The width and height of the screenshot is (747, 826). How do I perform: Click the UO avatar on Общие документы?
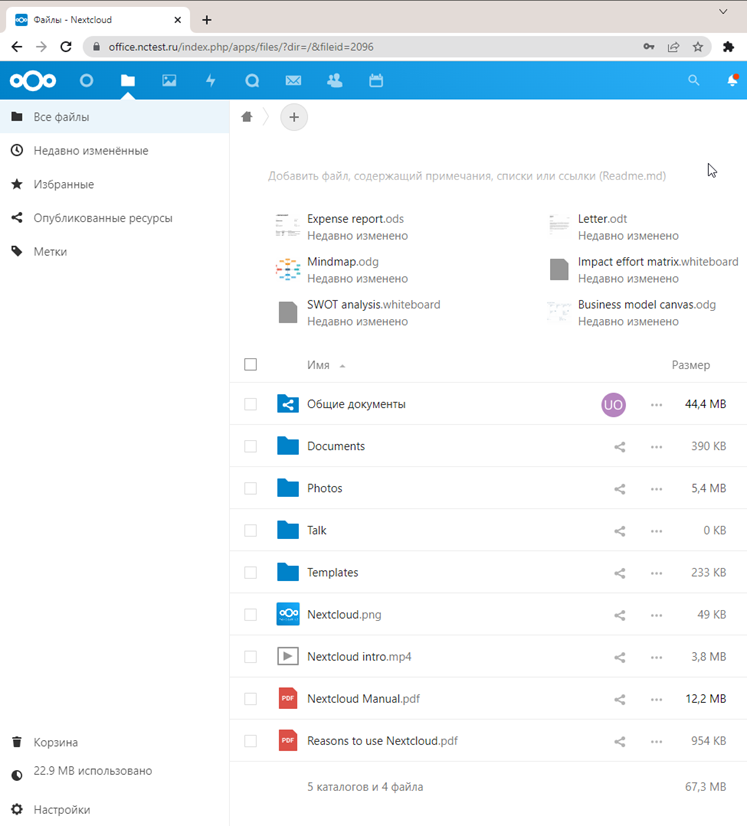pyautogui.click(x=613, y=405)
